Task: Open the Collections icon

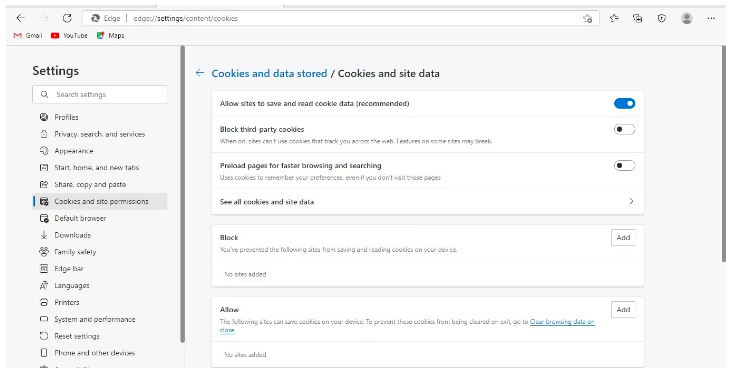Action: coord(637,18)
